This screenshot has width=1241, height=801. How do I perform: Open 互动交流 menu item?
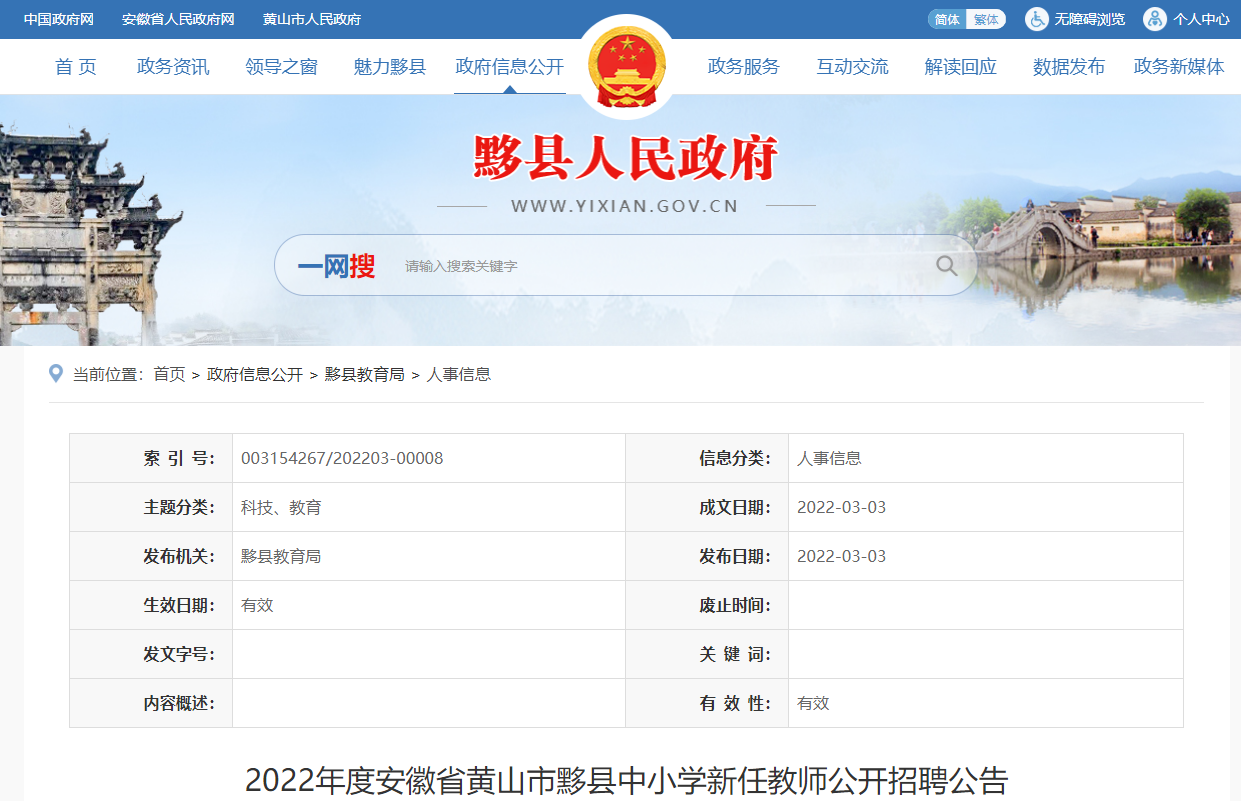pos(852,67)
